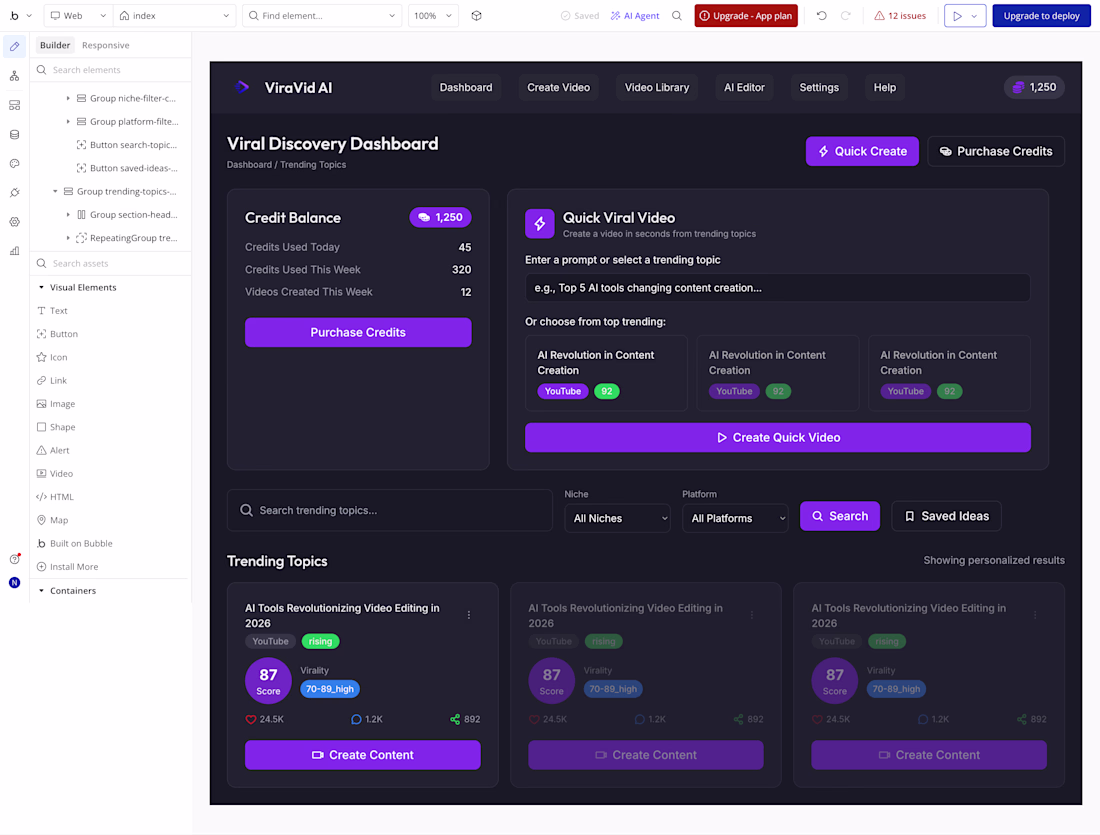Click Create Content on first trending card
Image resolution: width=1100 pixels, height=835 pixels.
coord(363,755)
